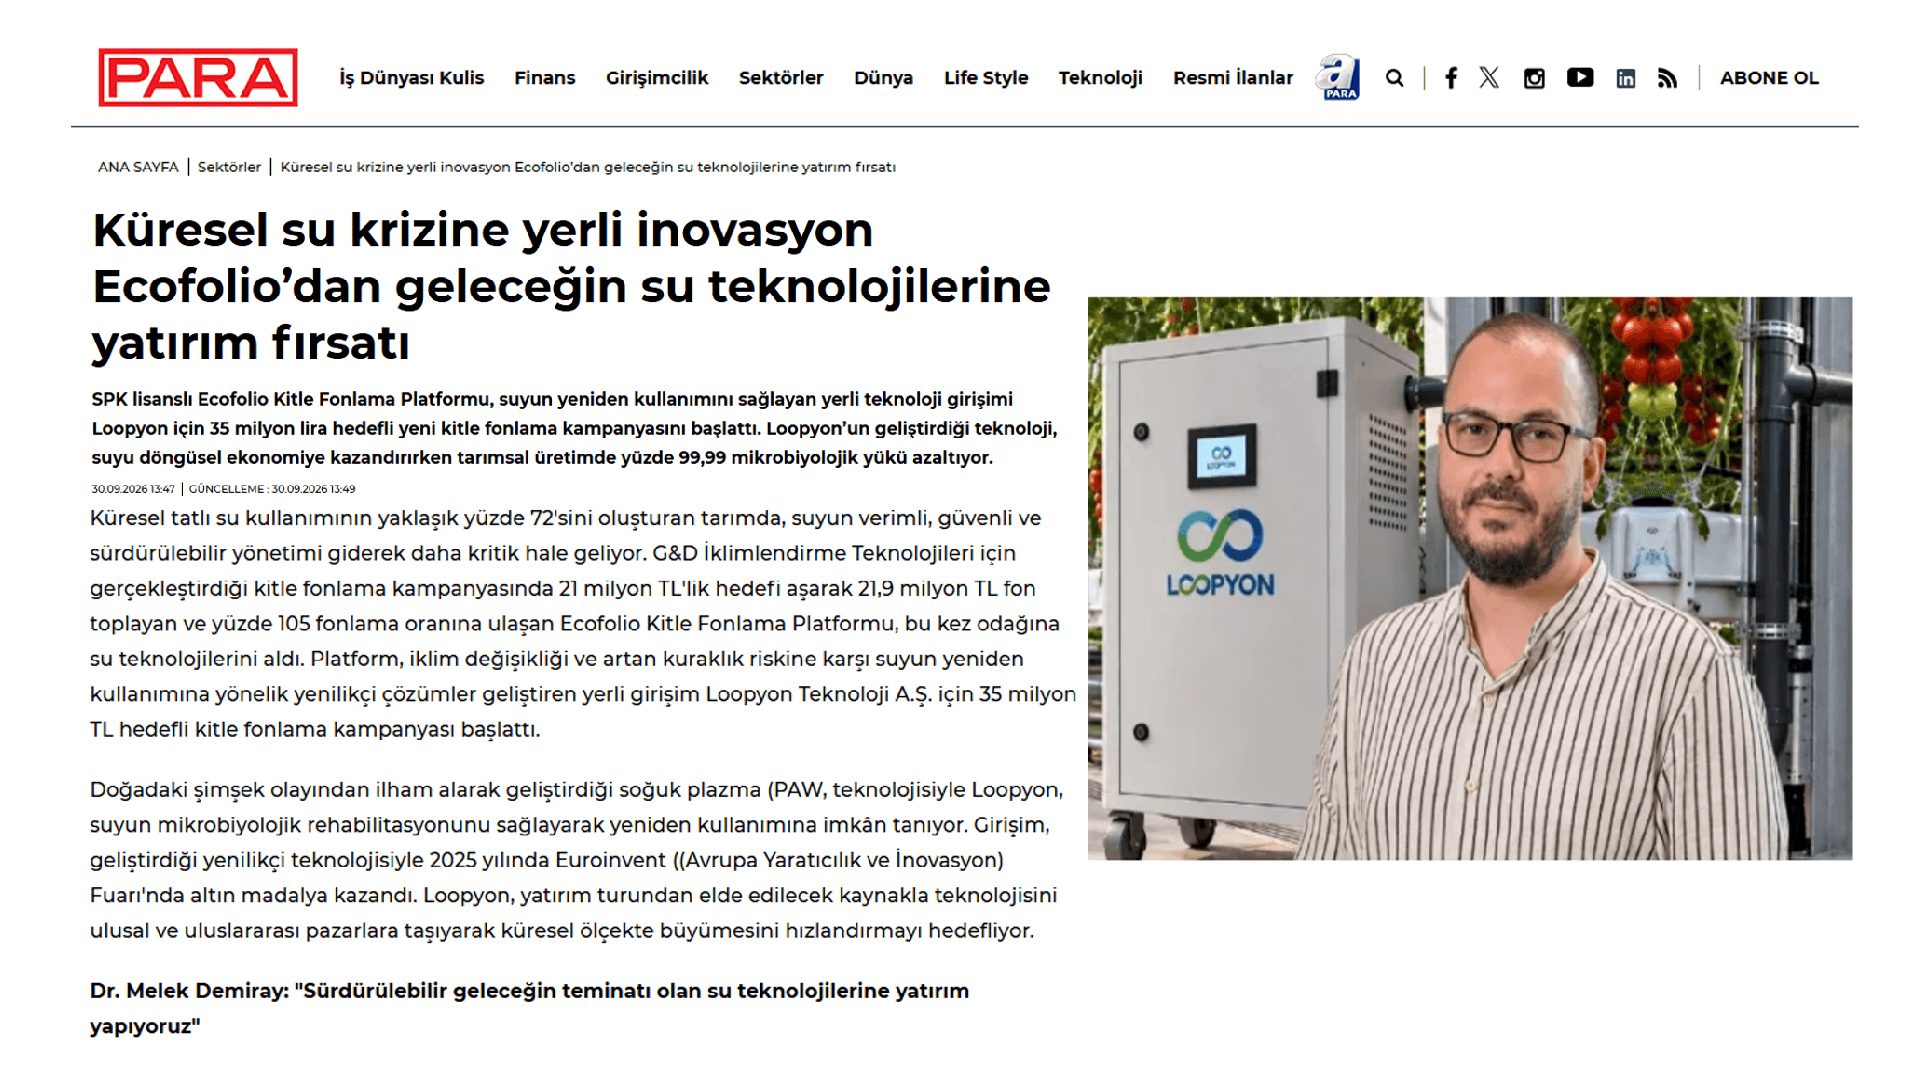This screenshot has width=1919, height=1079.
Task: Visit the X (Twitter) icon
Action: 1489,78
